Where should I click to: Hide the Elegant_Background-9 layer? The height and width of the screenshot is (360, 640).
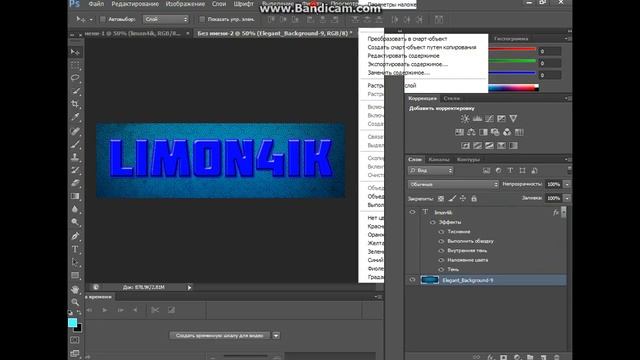pos(412,280)
